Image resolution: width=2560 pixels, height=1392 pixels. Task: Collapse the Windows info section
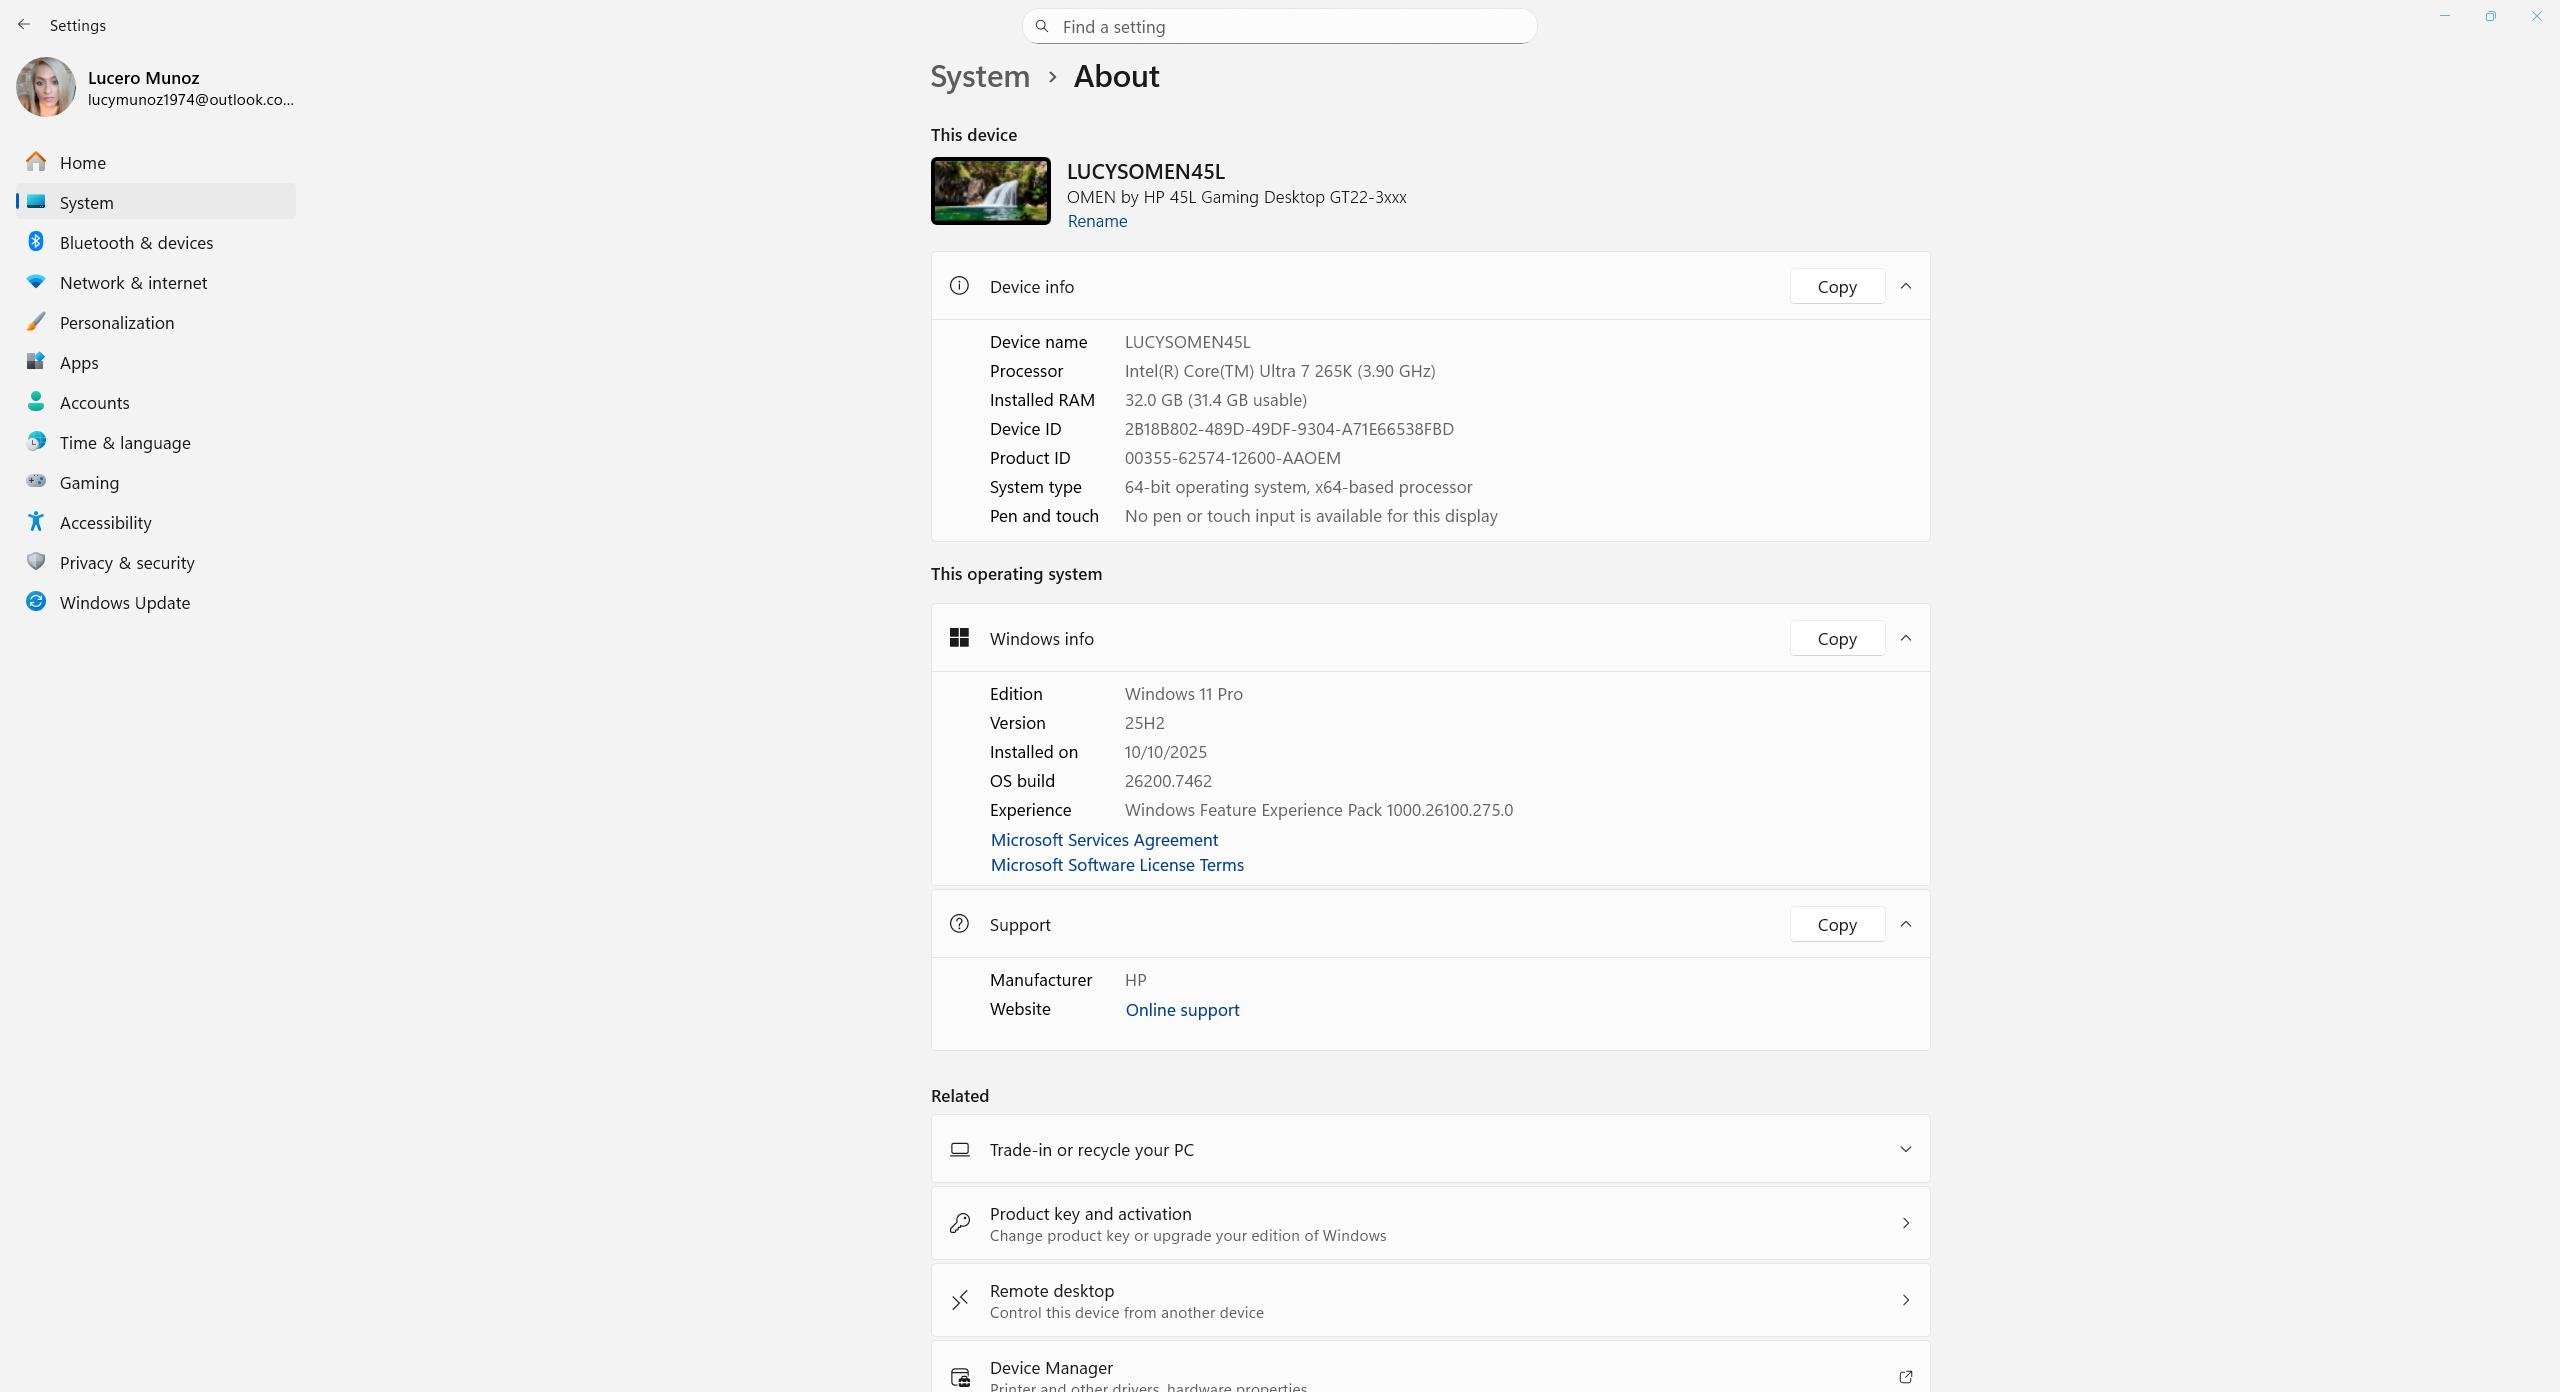[x=1905, y=639]
